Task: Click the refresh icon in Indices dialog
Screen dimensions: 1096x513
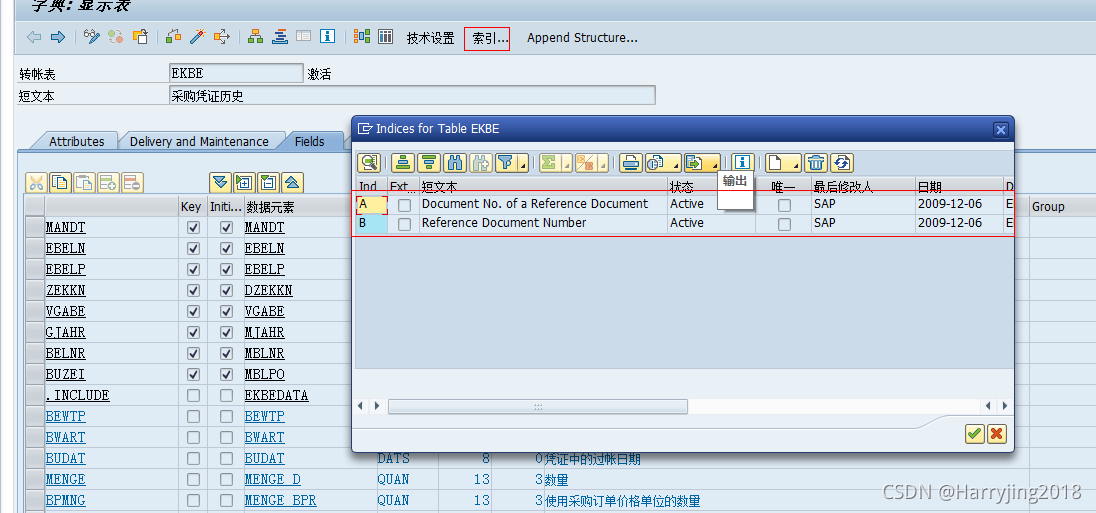Action: point(842,163)
